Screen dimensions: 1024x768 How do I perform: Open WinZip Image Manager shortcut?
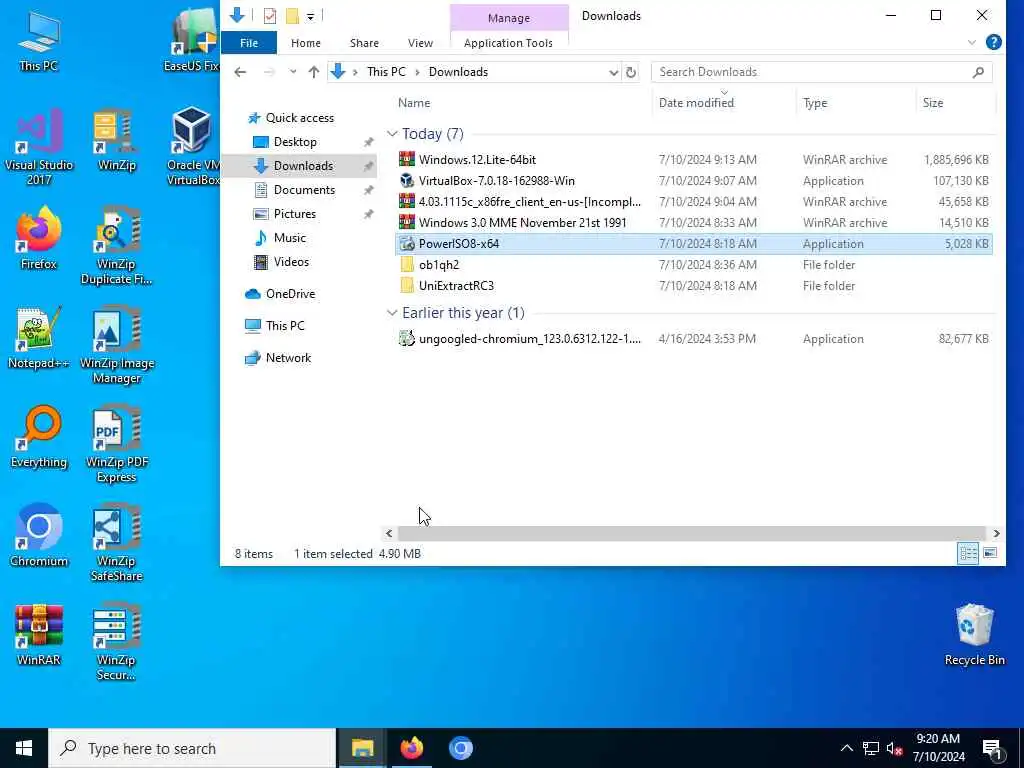(116, 346)
